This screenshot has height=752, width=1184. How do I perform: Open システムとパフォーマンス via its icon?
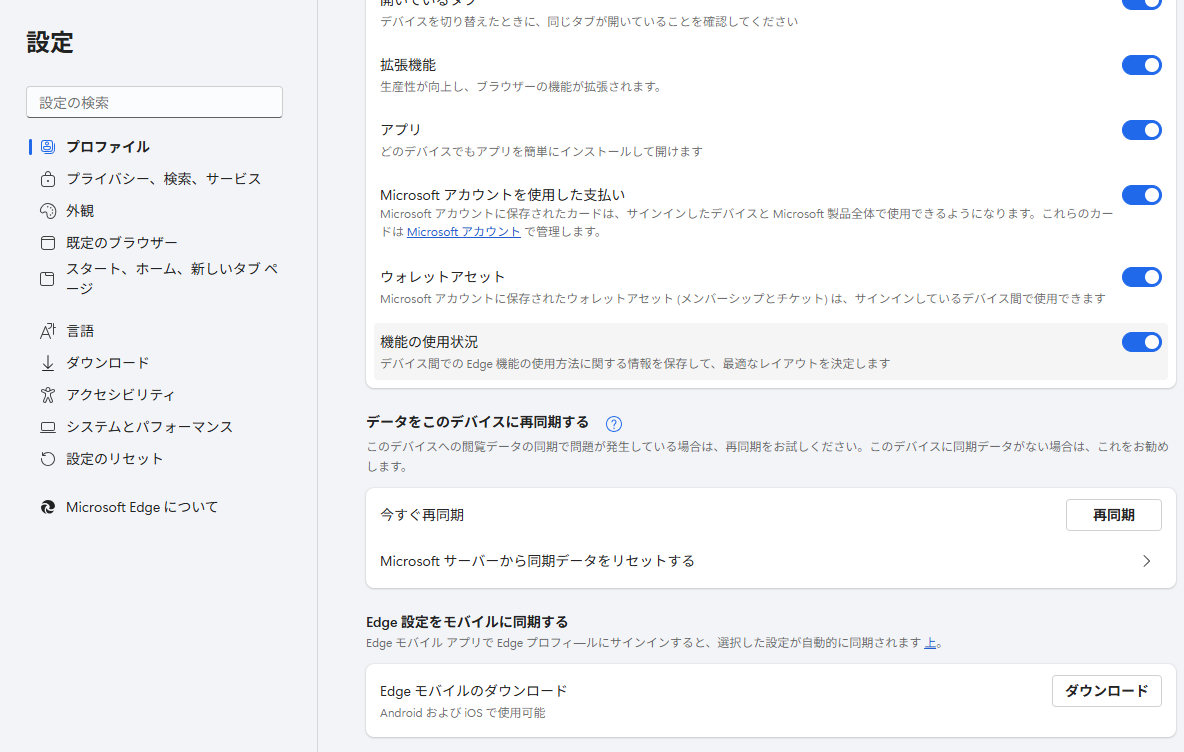pos(48,426)
